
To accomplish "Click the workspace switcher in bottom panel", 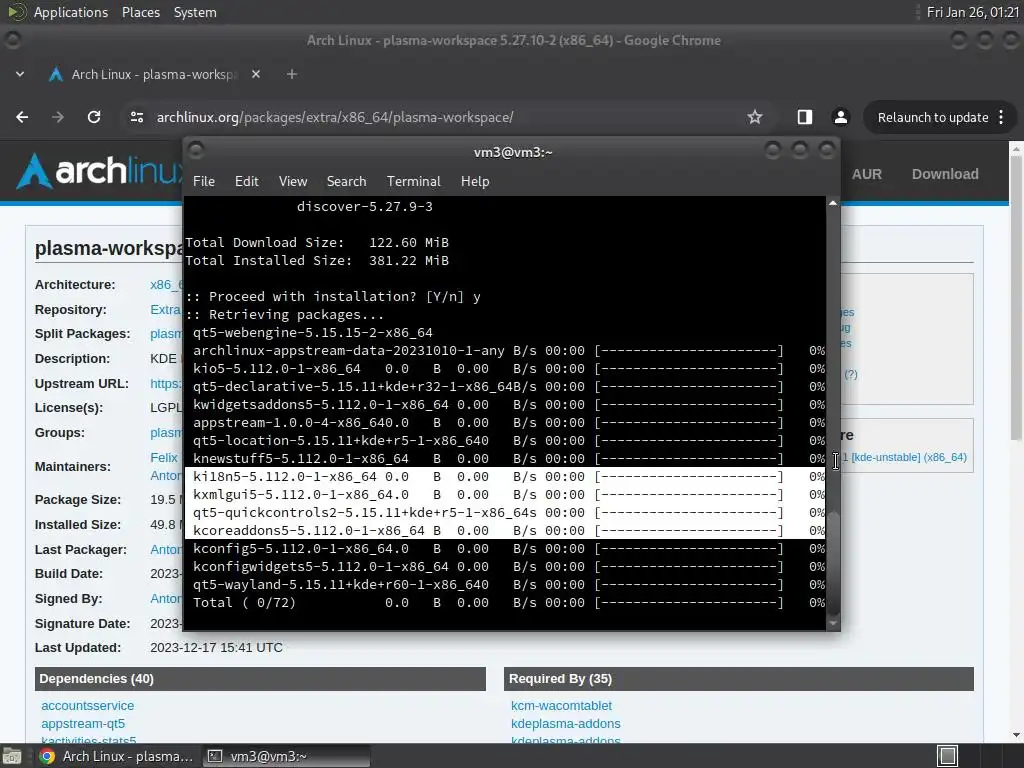I will tap(947, 756).
